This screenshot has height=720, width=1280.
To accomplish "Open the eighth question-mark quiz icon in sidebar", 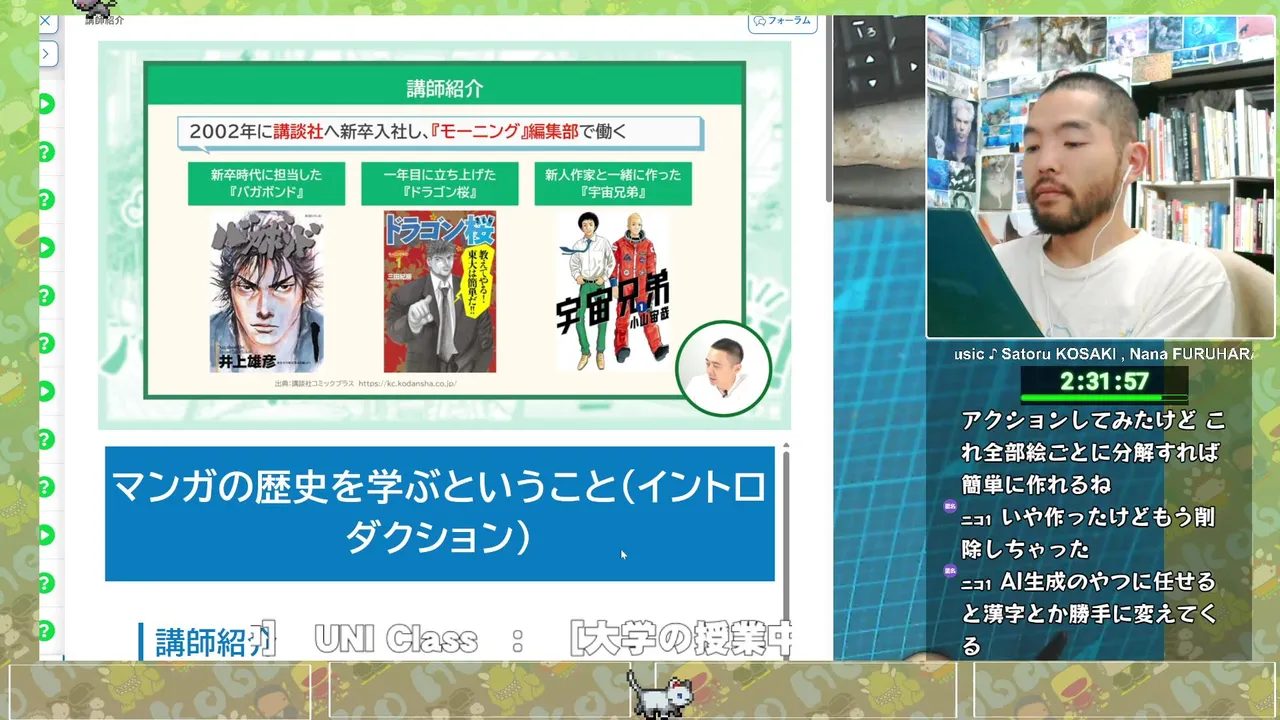I will click(46, 632).
